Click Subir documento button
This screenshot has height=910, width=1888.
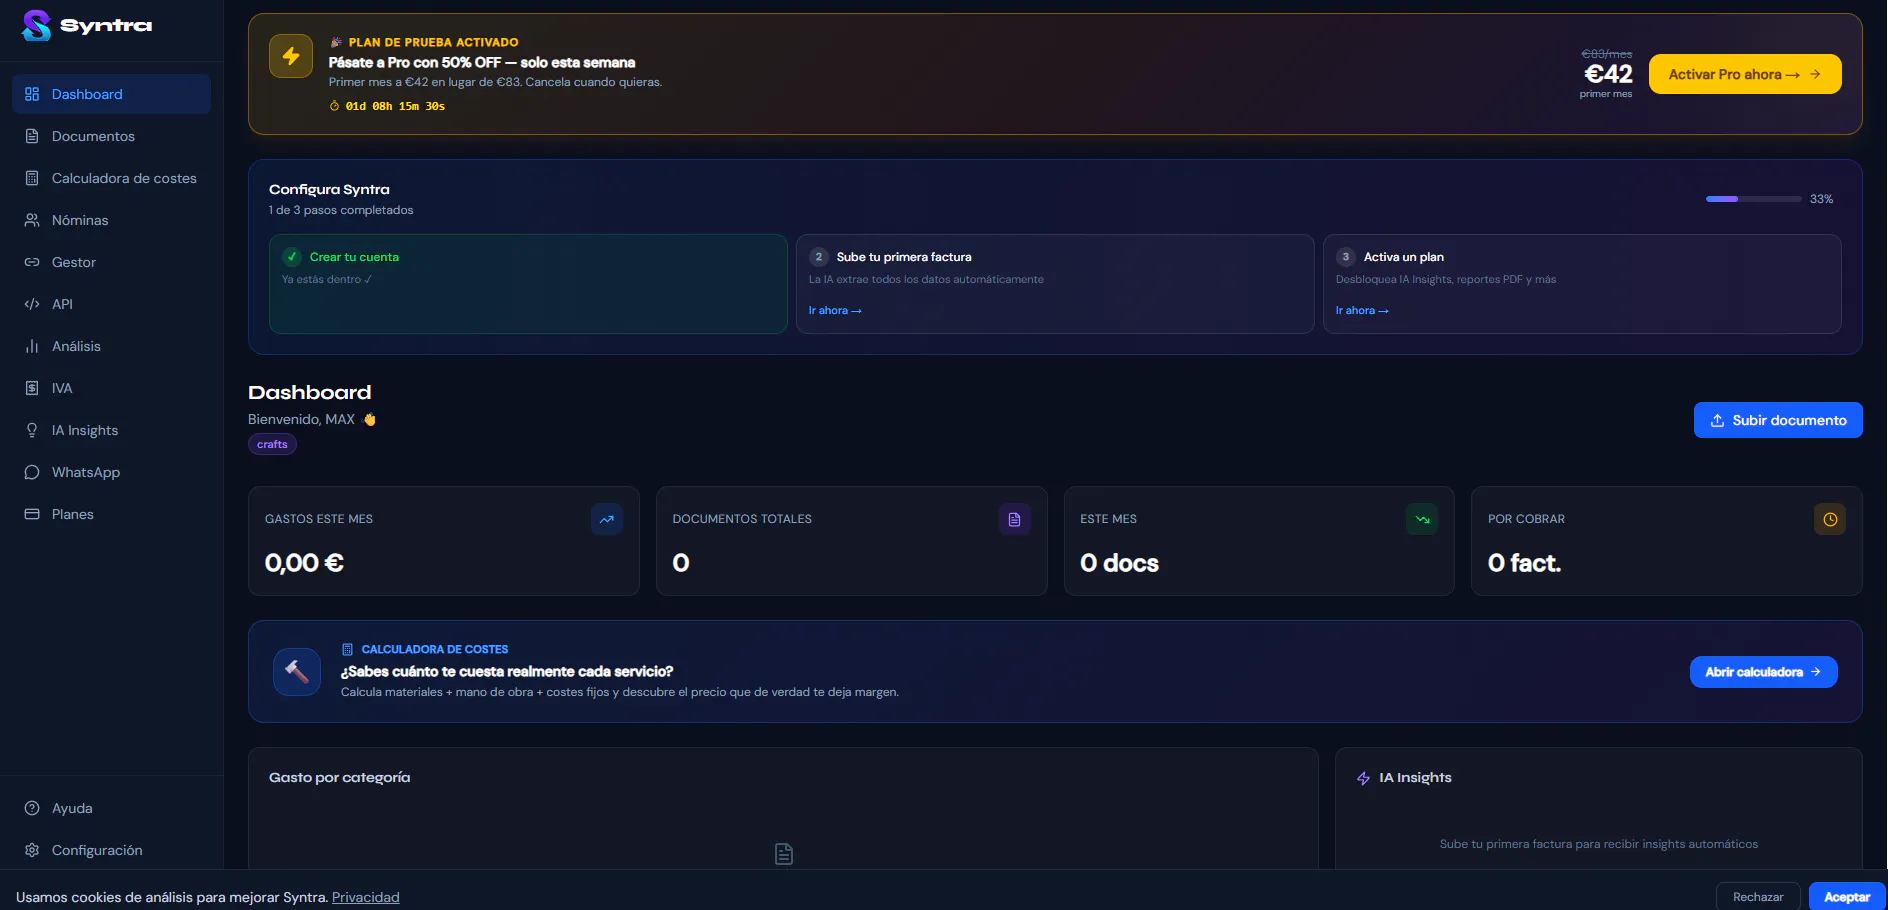[x=1778, y=420]
